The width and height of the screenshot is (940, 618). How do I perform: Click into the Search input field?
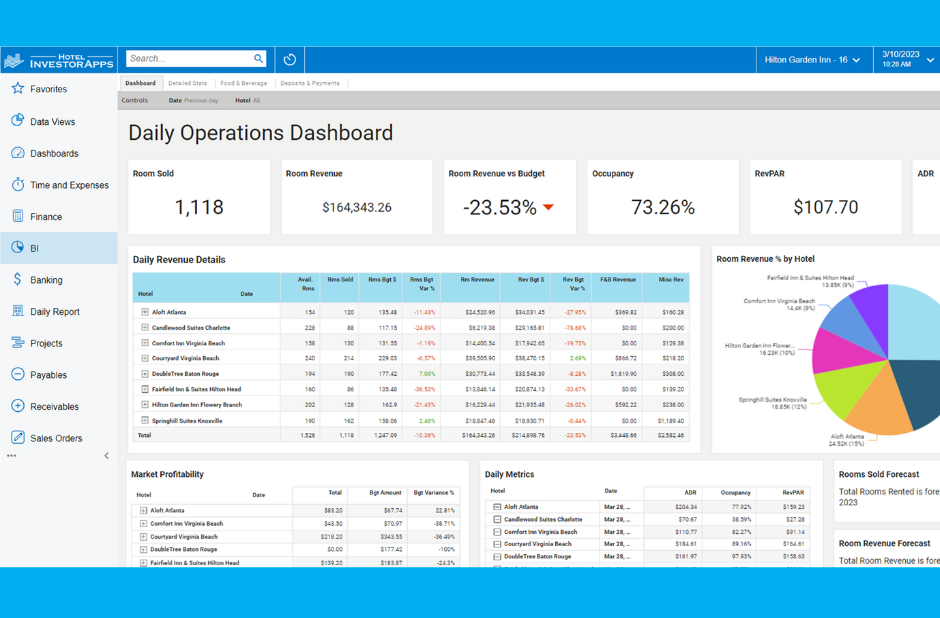pos(189,58)
